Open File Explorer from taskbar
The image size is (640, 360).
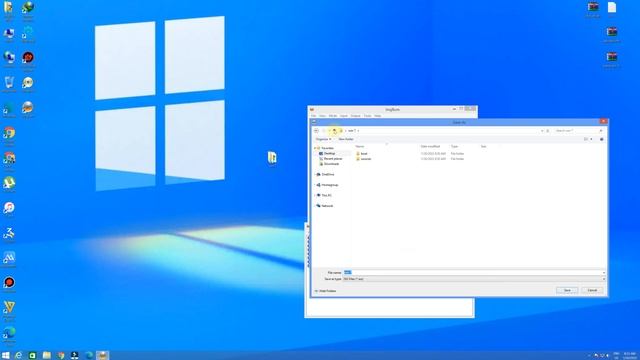pos(47,356)
